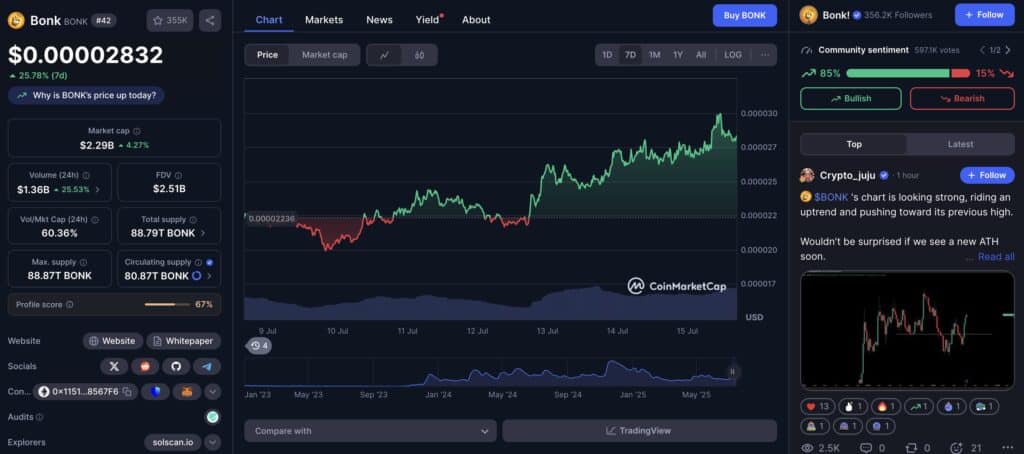Viewport: 1024px width, 454px height.
Task: Click the share icon beside the watchlist star
Action: (x=210, y=20)
